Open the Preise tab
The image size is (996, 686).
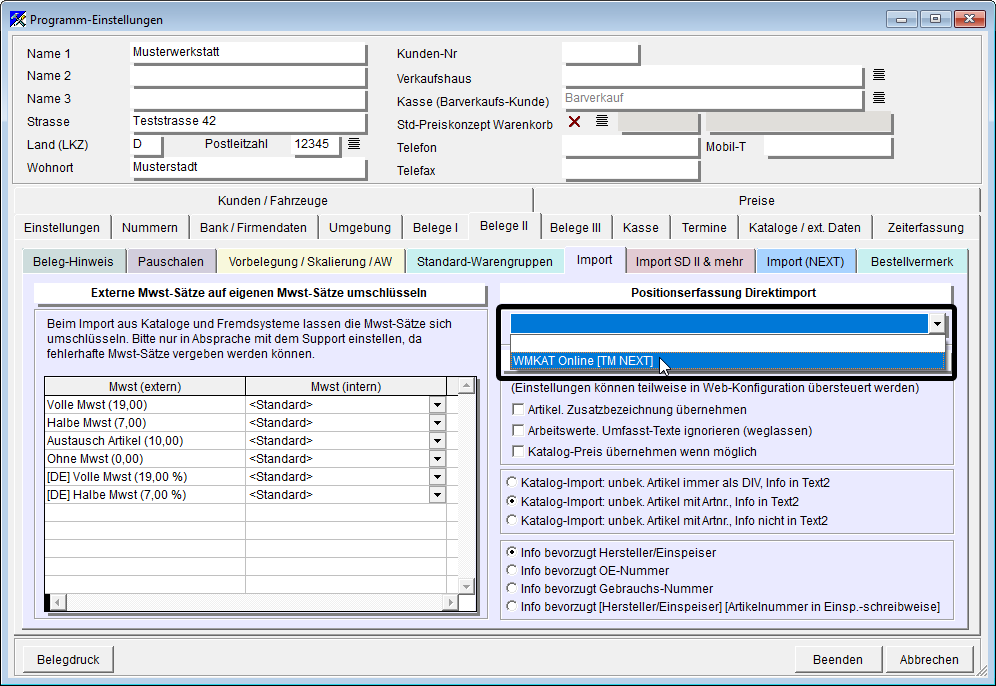click(x=757, y=201)
